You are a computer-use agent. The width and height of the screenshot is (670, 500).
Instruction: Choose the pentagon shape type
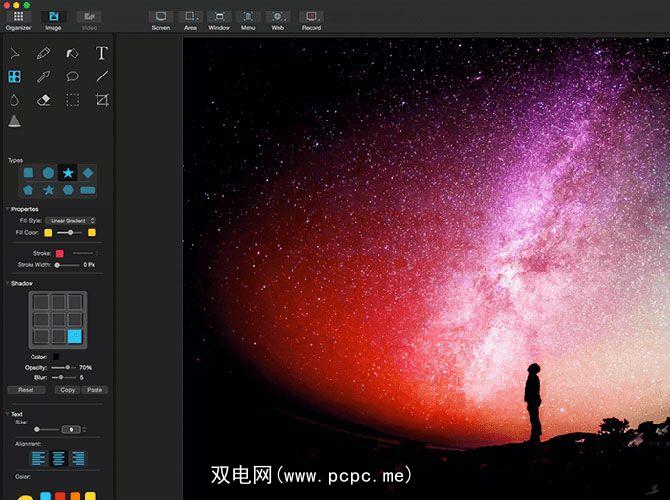[28, 190]
